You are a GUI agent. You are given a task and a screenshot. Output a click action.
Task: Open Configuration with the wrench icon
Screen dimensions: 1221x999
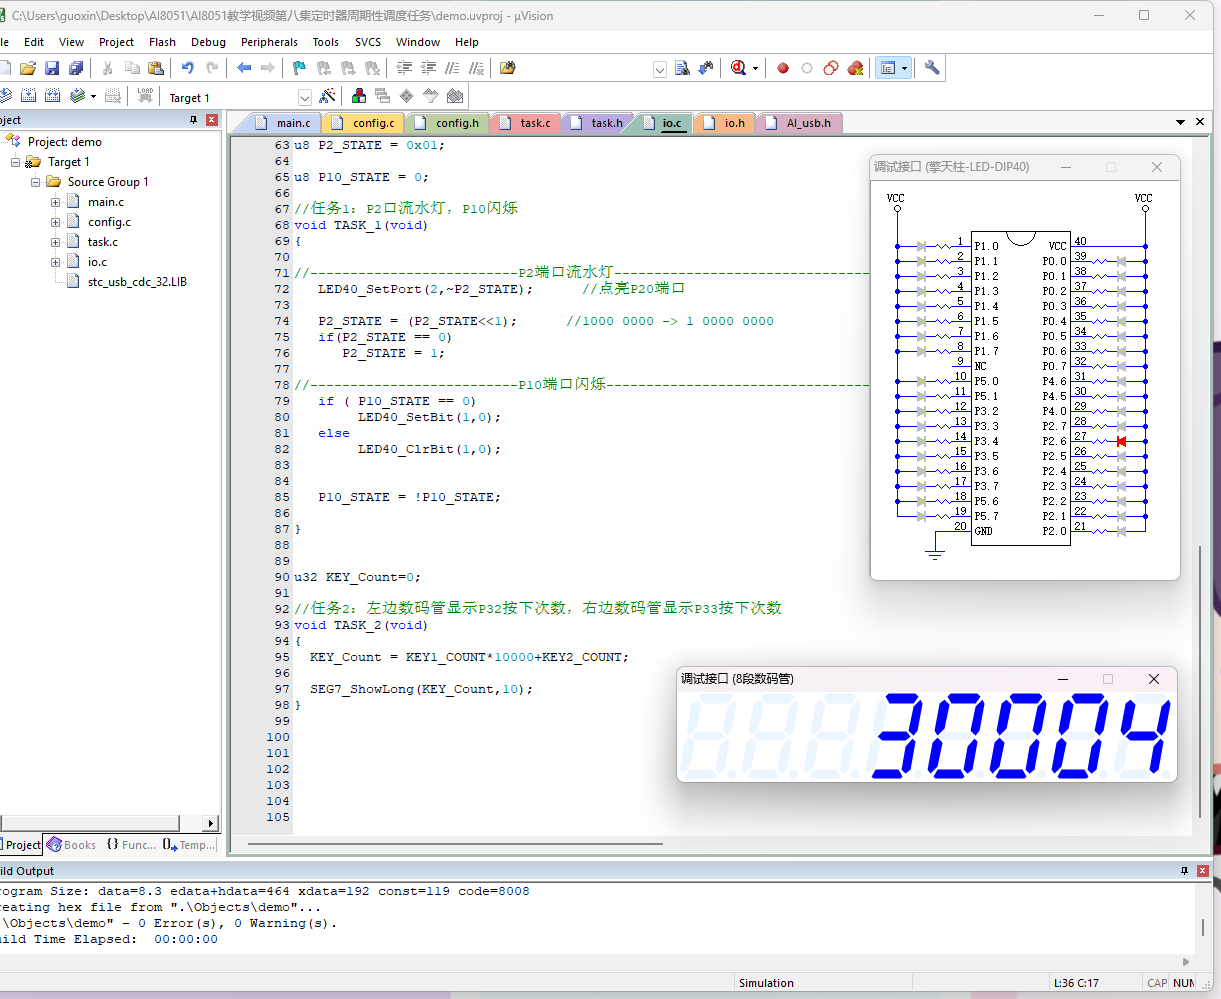[932, 68]
